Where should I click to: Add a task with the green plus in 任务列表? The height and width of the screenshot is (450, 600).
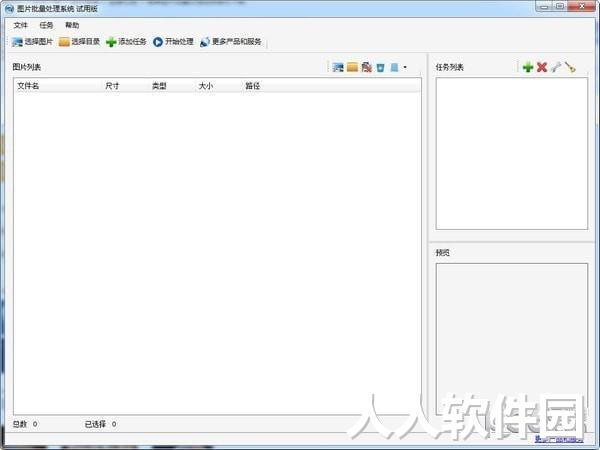[x=528, y=67]
